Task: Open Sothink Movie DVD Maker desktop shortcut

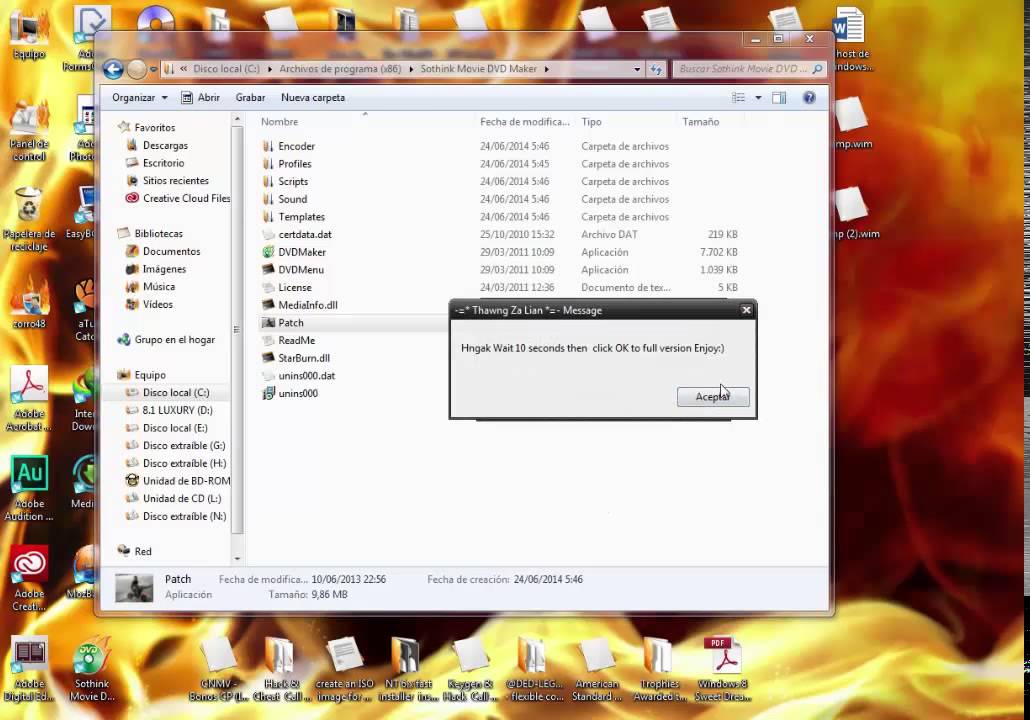Action: 91,670
